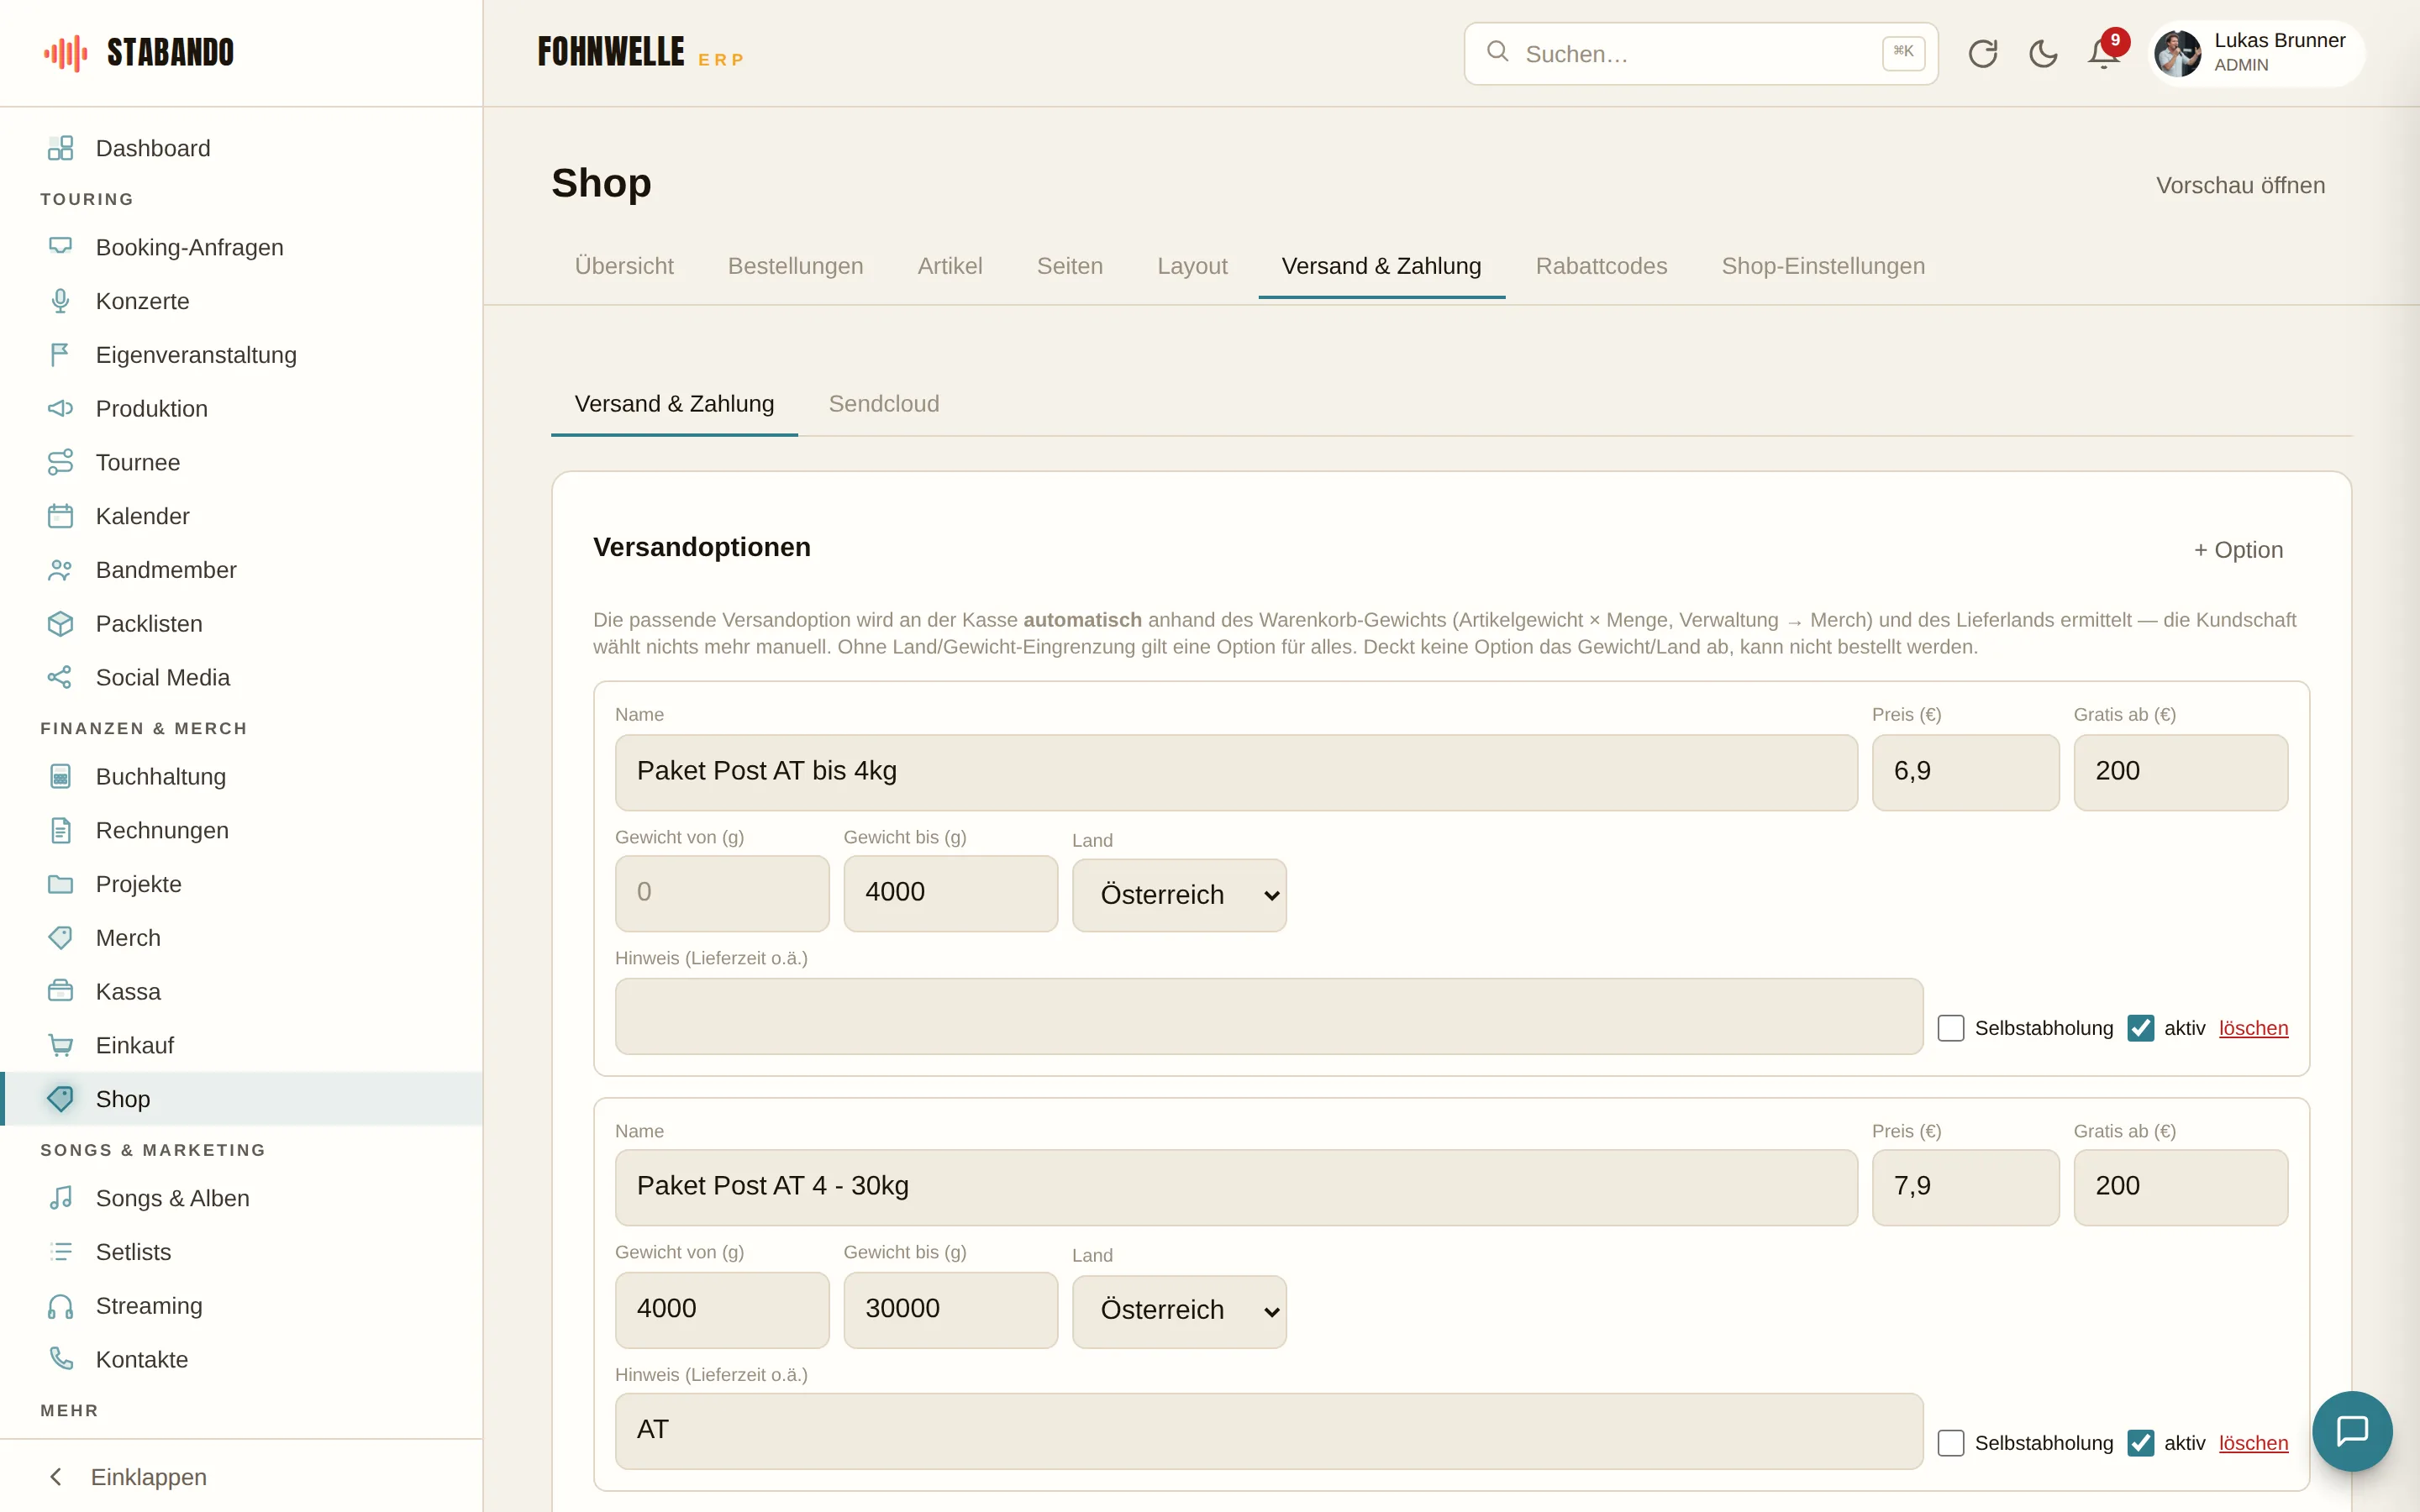Focus the Suchen search field

tap(1700, 54)
